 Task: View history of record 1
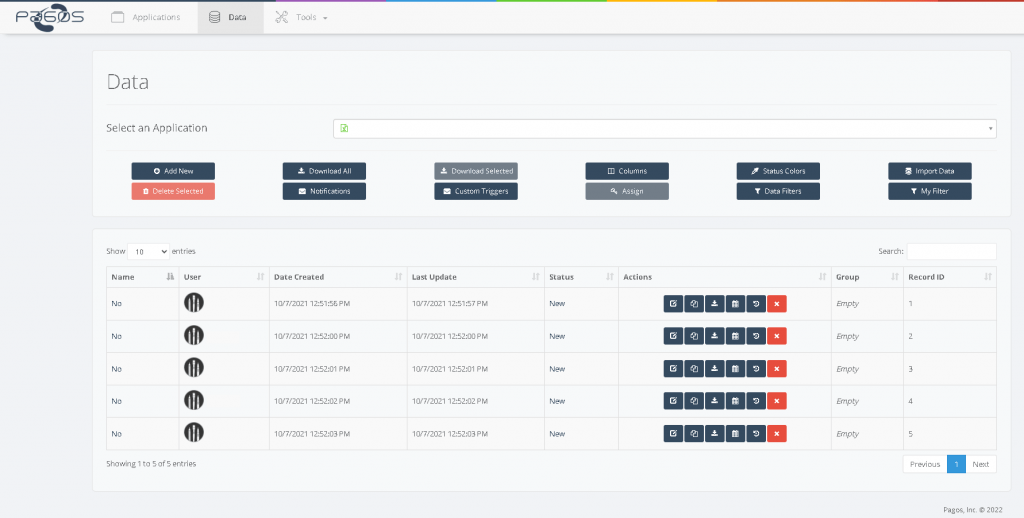pos(756,304)
